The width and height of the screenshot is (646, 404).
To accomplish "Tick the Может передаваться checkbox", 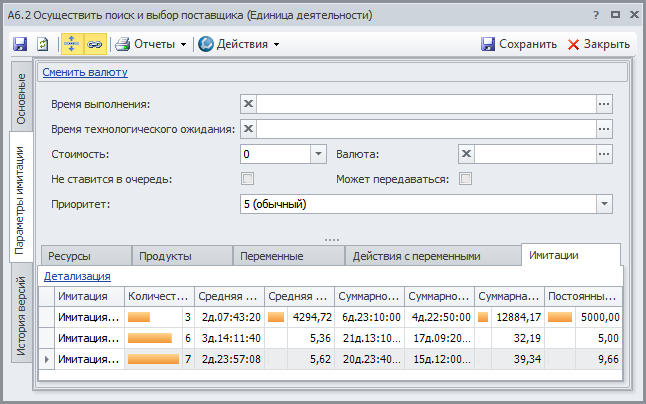I will [x=465, y=179].
